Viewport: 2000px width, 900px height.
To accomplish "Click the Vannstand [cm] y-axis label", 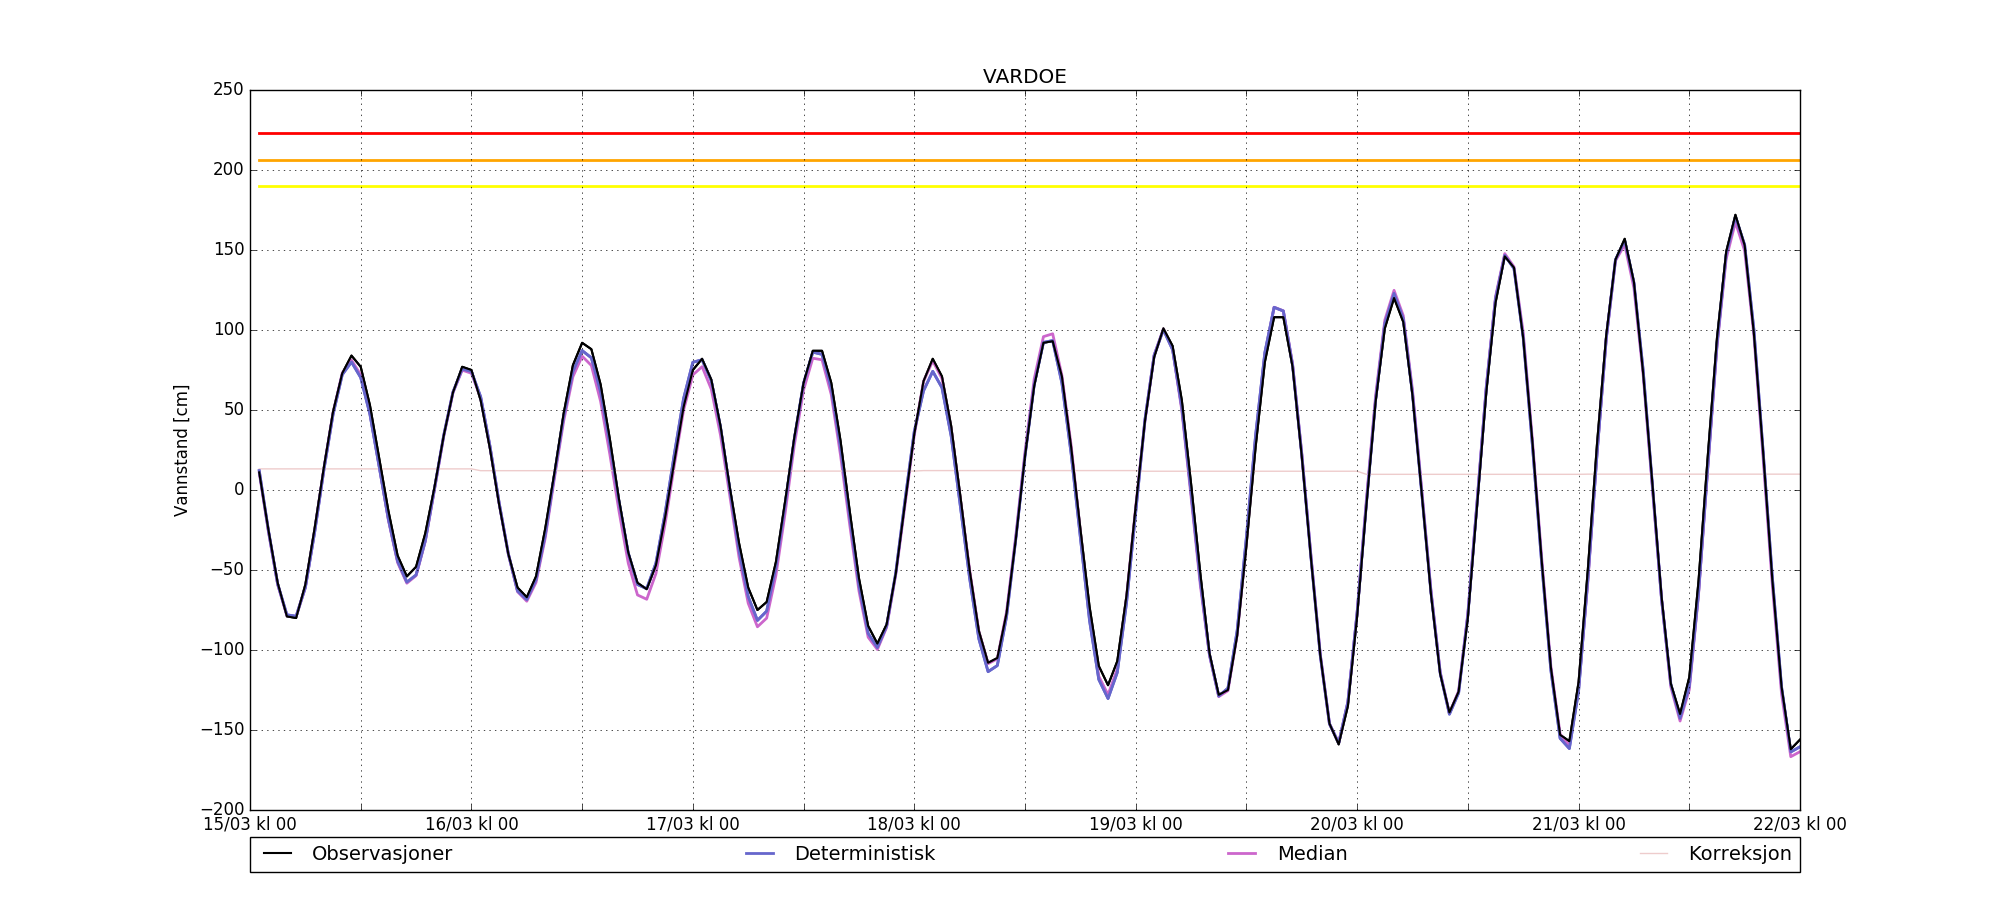I will pyautogui.click(x=181, y=450).
